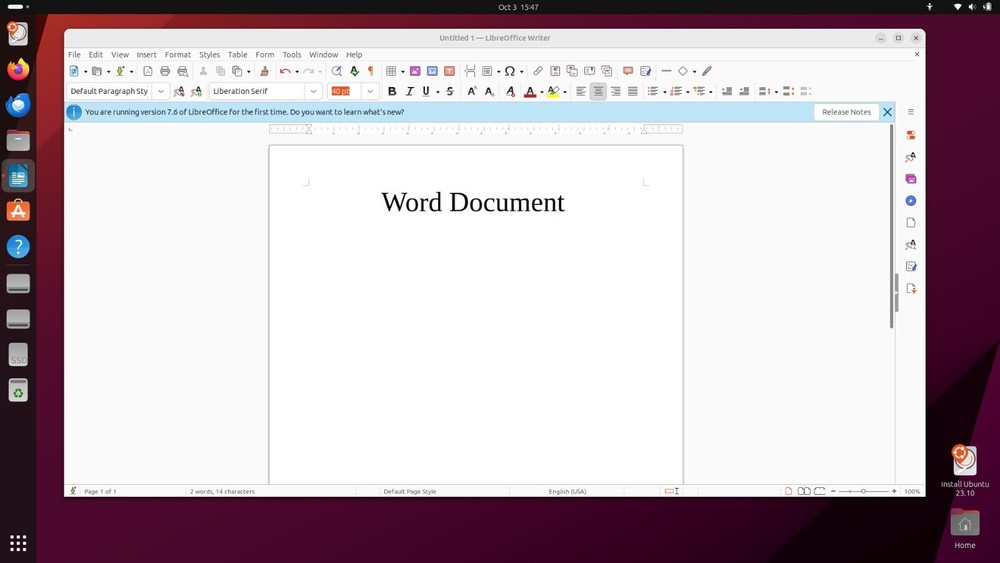Insert a special character with Omega icon
The height and width of the screenshot is (563, 1000).
(509, 71)
